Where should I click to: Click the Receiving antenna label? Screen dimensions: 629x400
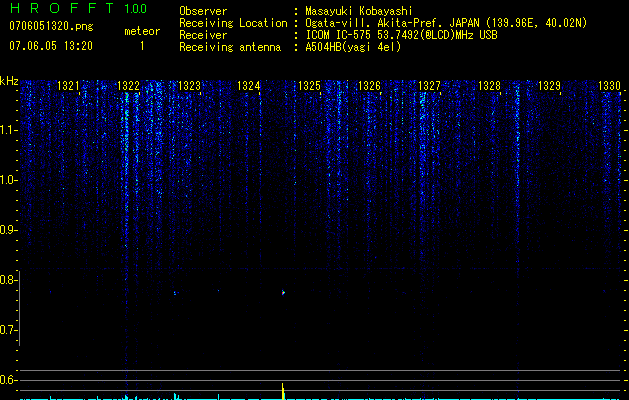[x=230, y=47]
